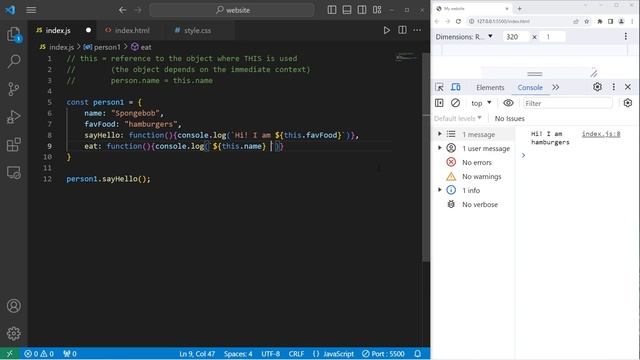Create a live expression with eye icon

(x=508, y=103)
